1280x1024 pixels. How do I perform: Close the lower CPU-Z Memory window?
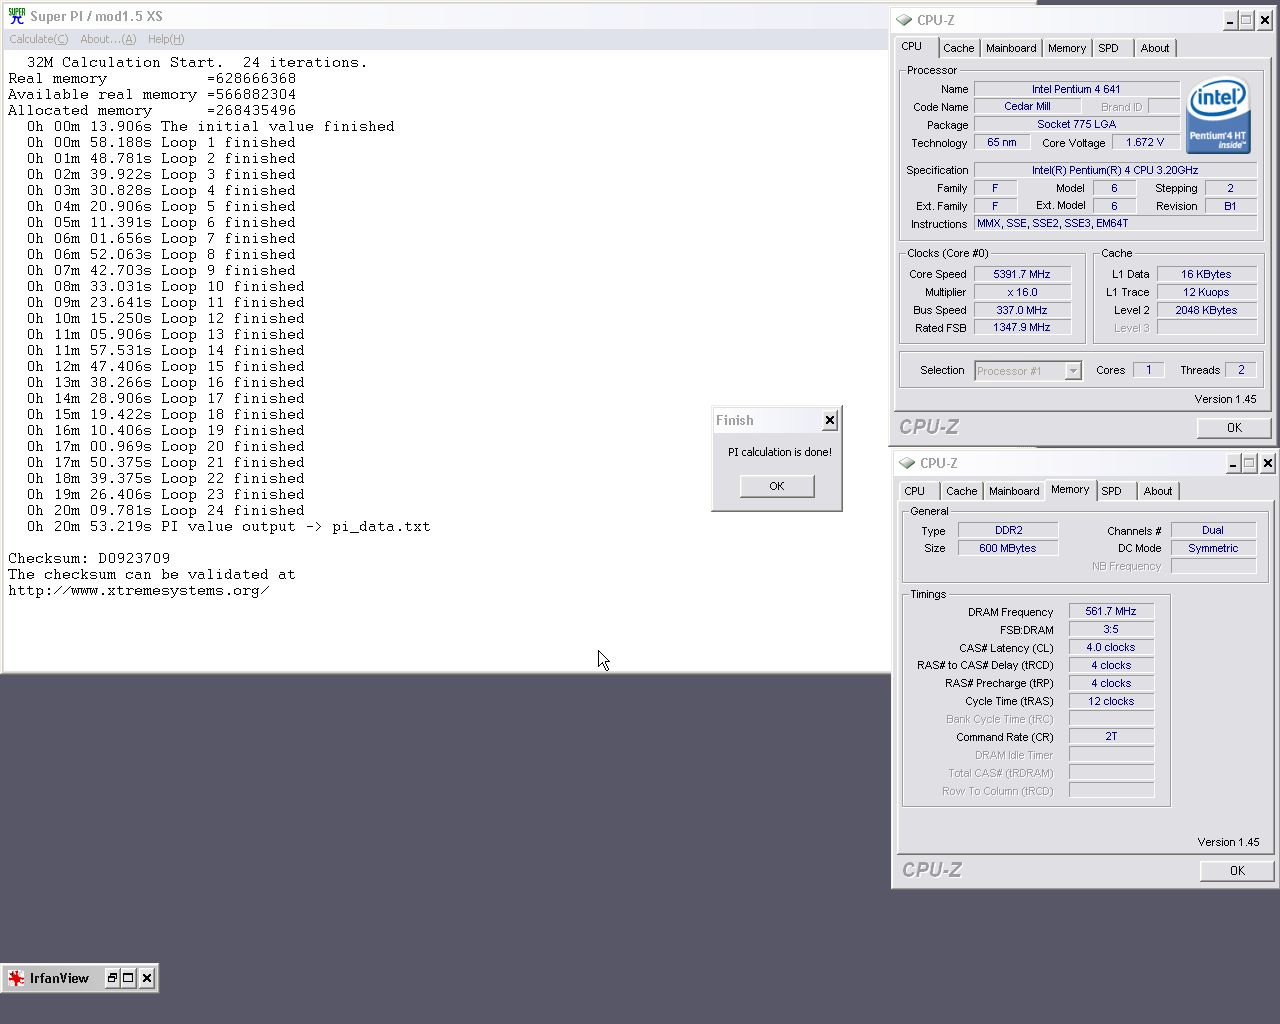click(1268, 463)
